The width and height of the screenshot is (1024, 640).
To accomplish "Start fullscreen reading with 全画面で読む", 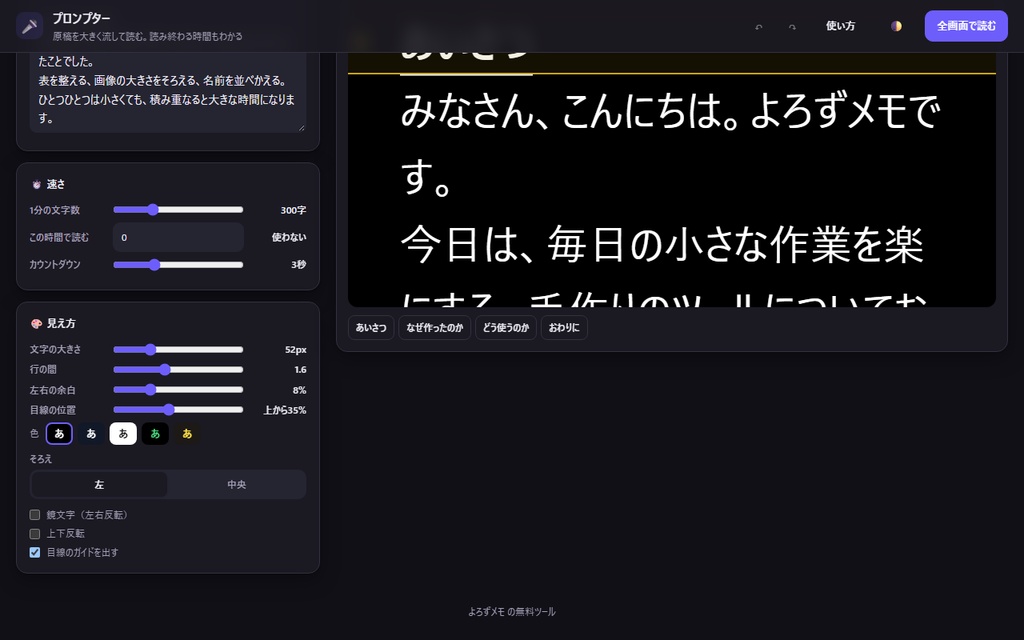I will 966,26.
